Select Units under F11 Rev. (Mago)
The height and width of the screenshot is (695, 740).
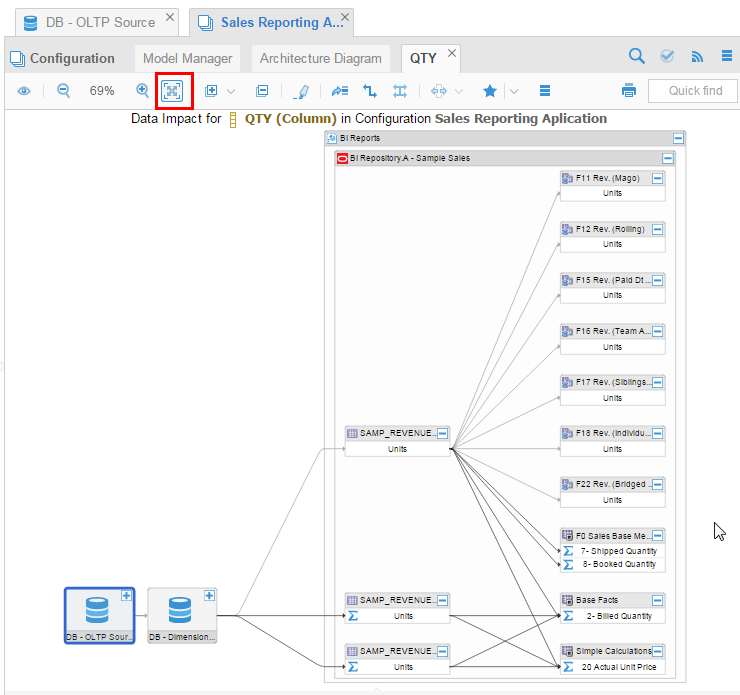612,193
